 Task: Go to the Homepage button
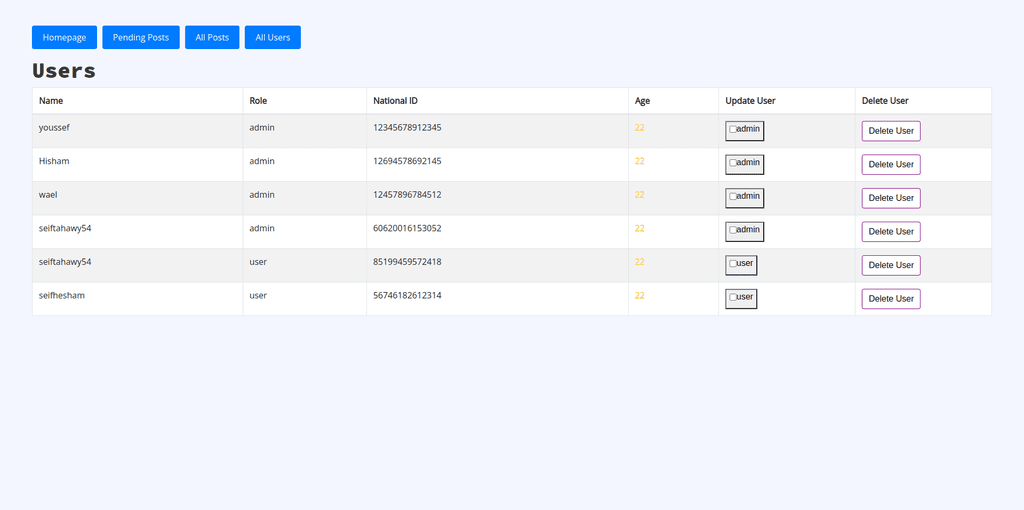coord(64,37)
